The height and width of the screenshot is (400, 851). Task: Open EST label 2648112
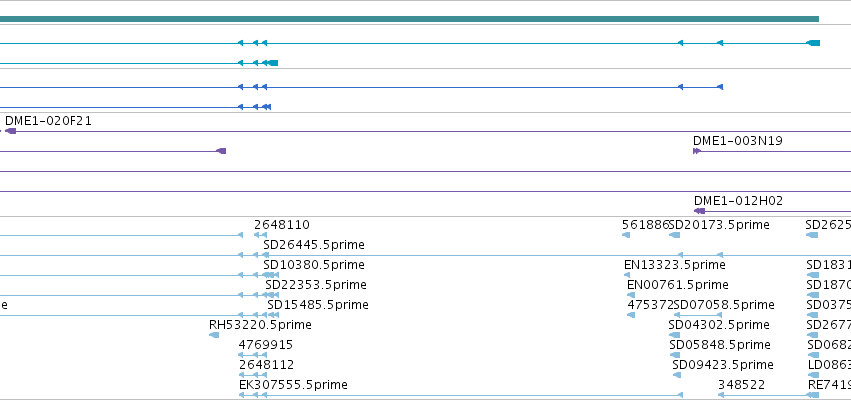(266, 365)
